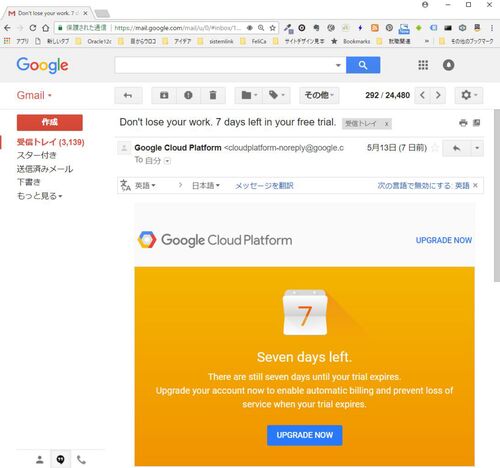The height and width of the screenshot is (468, 500).
Task: Remove the 受信トレイ label via x
Action: pyautogui.click(x=387, y=124)
